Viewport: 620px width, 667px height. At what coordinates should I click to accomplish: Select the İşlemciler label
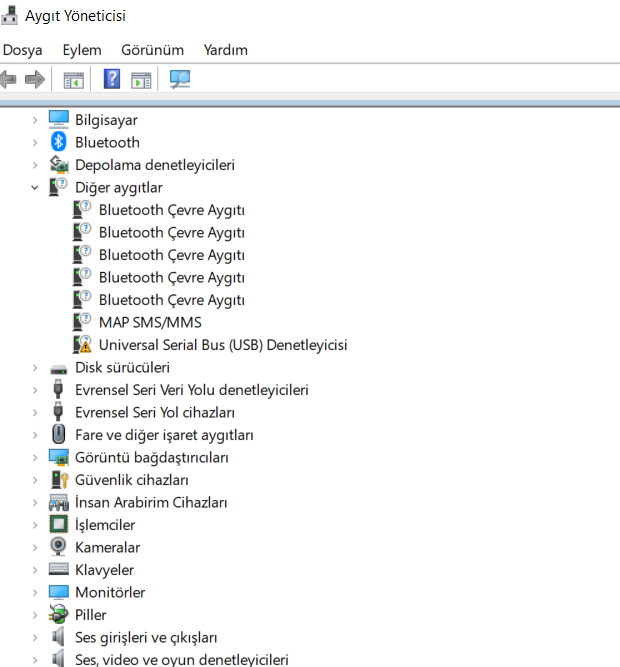point(105,525)
